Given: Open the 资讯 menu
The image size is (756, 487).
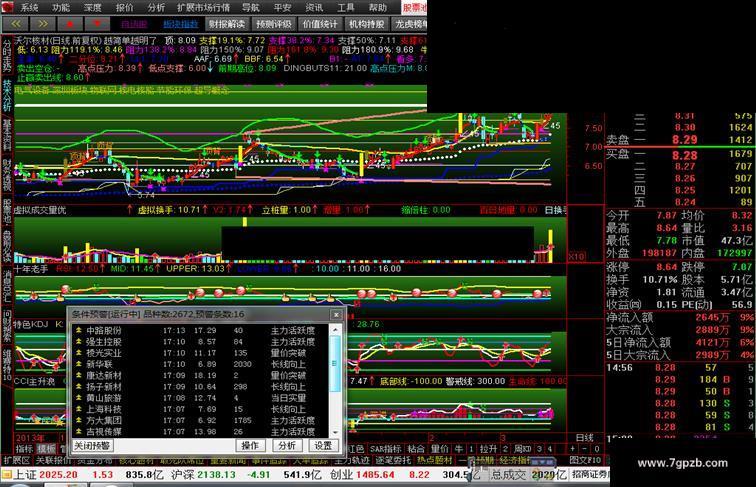Looking at the screenshot, I should (314, 7).
